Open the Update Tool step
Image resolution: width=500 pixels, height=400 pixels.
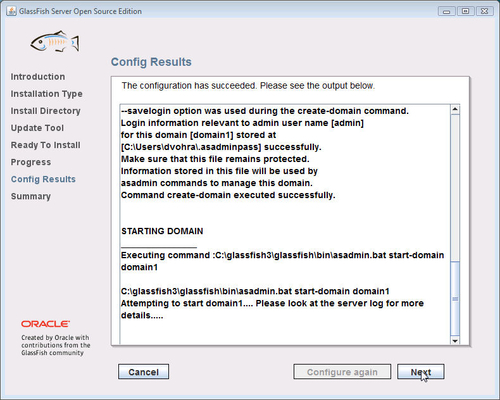tap(37, 128)
